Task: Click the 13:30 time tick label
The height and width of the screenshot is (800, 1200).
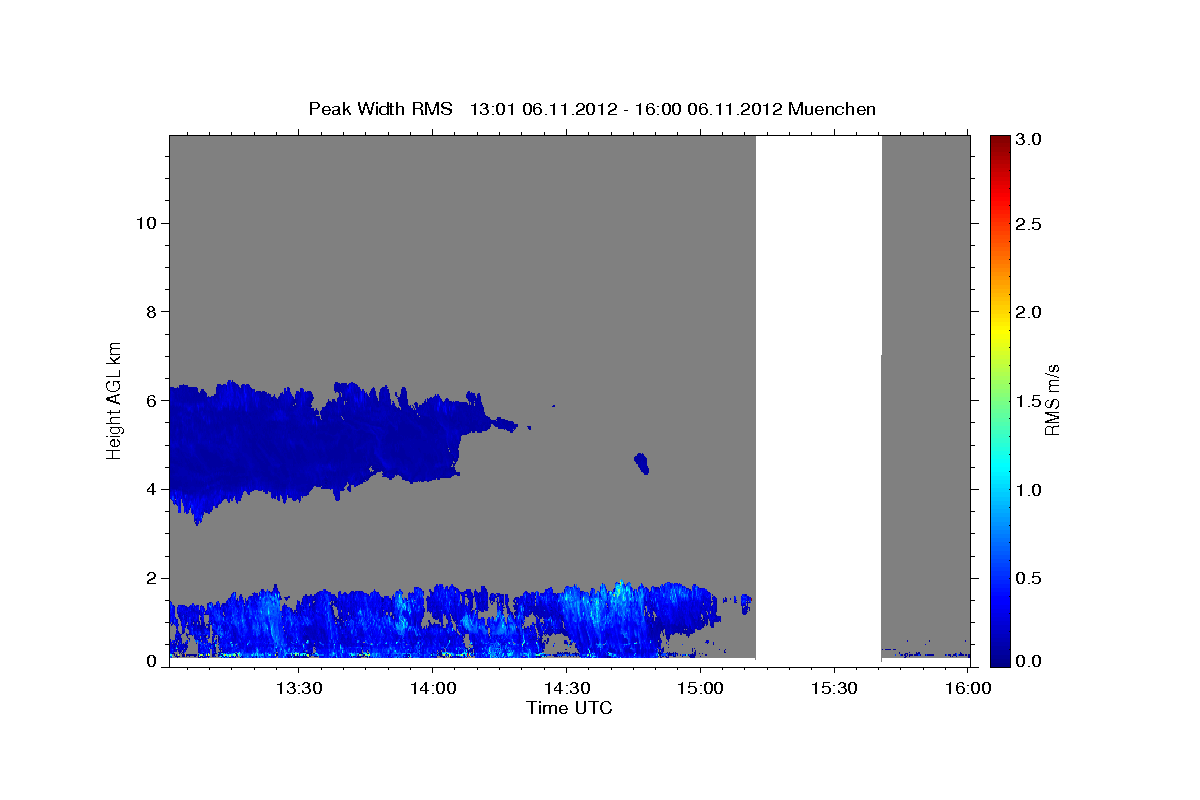Action: (299, 688)
